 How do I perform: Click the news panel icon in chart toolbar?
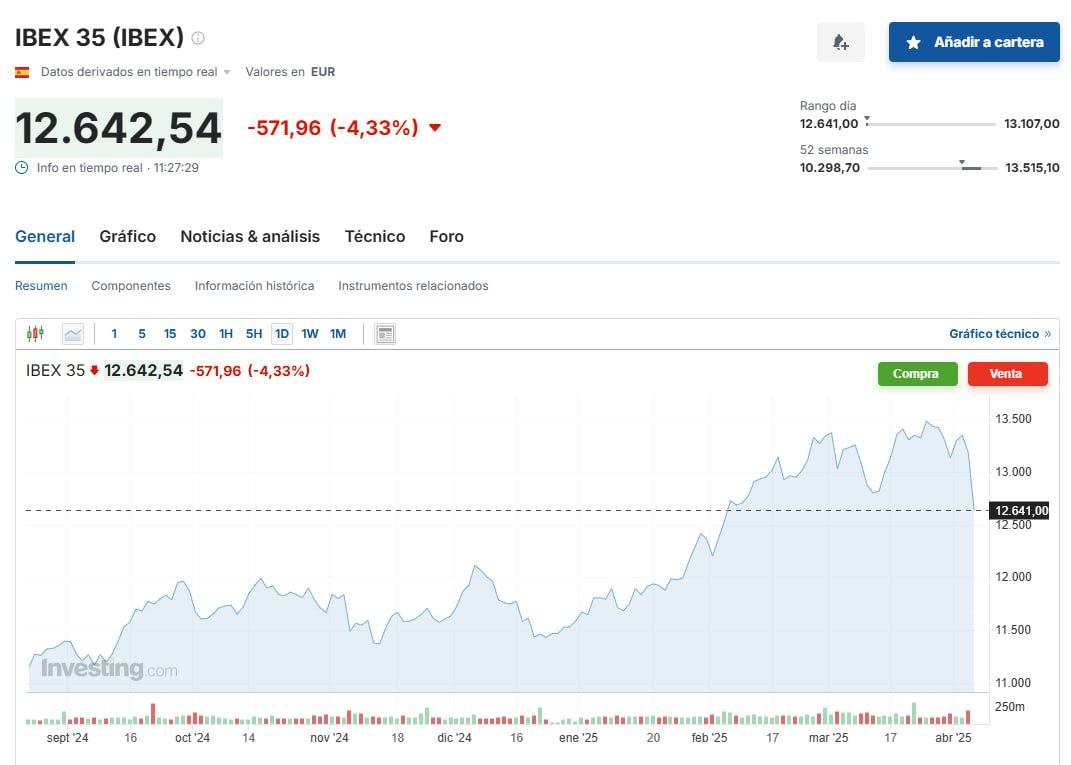pos(385,334)
